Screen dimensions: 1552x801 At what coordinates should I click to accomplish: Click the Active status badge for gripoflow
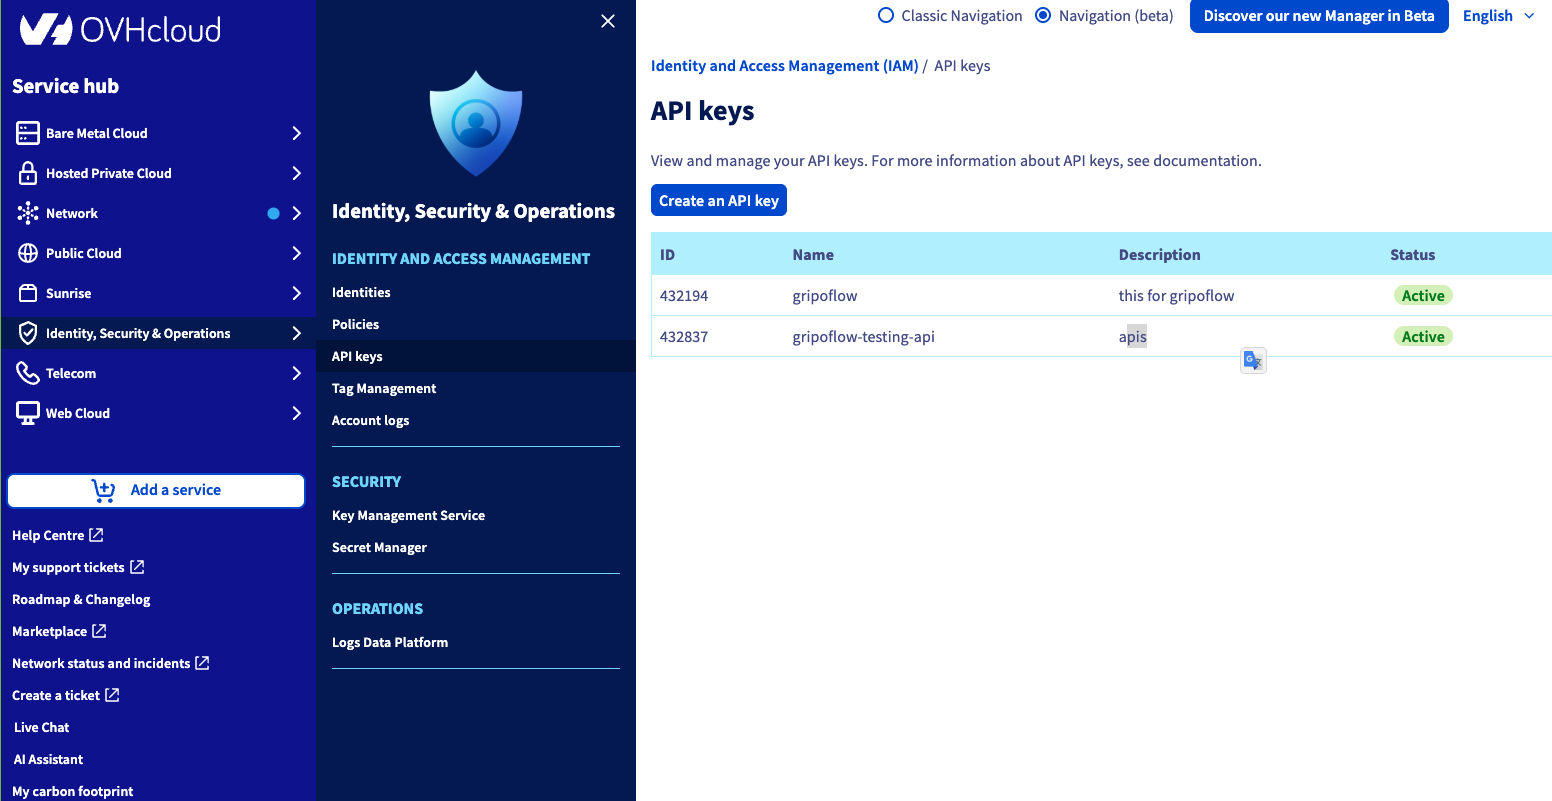pyautogui.click(x=1423, y=296)
